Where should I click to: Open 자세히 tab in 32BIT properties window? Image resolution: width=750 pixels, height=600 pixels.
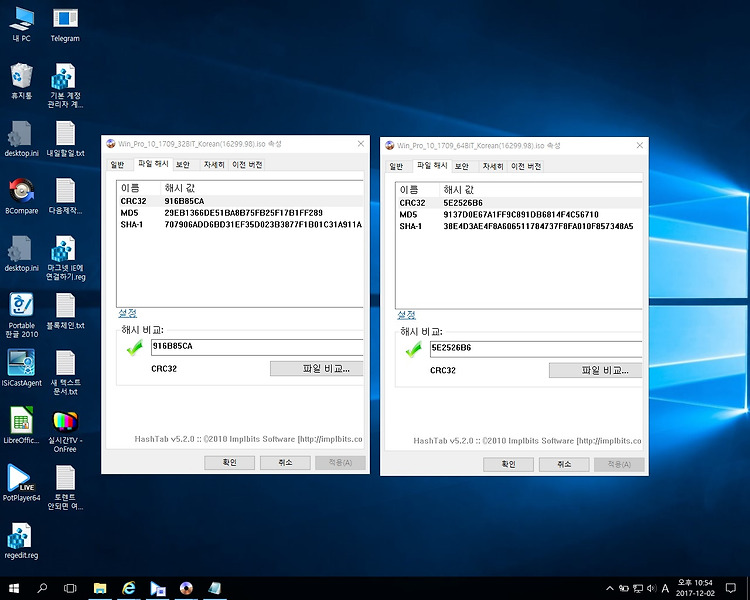point(213,165)
